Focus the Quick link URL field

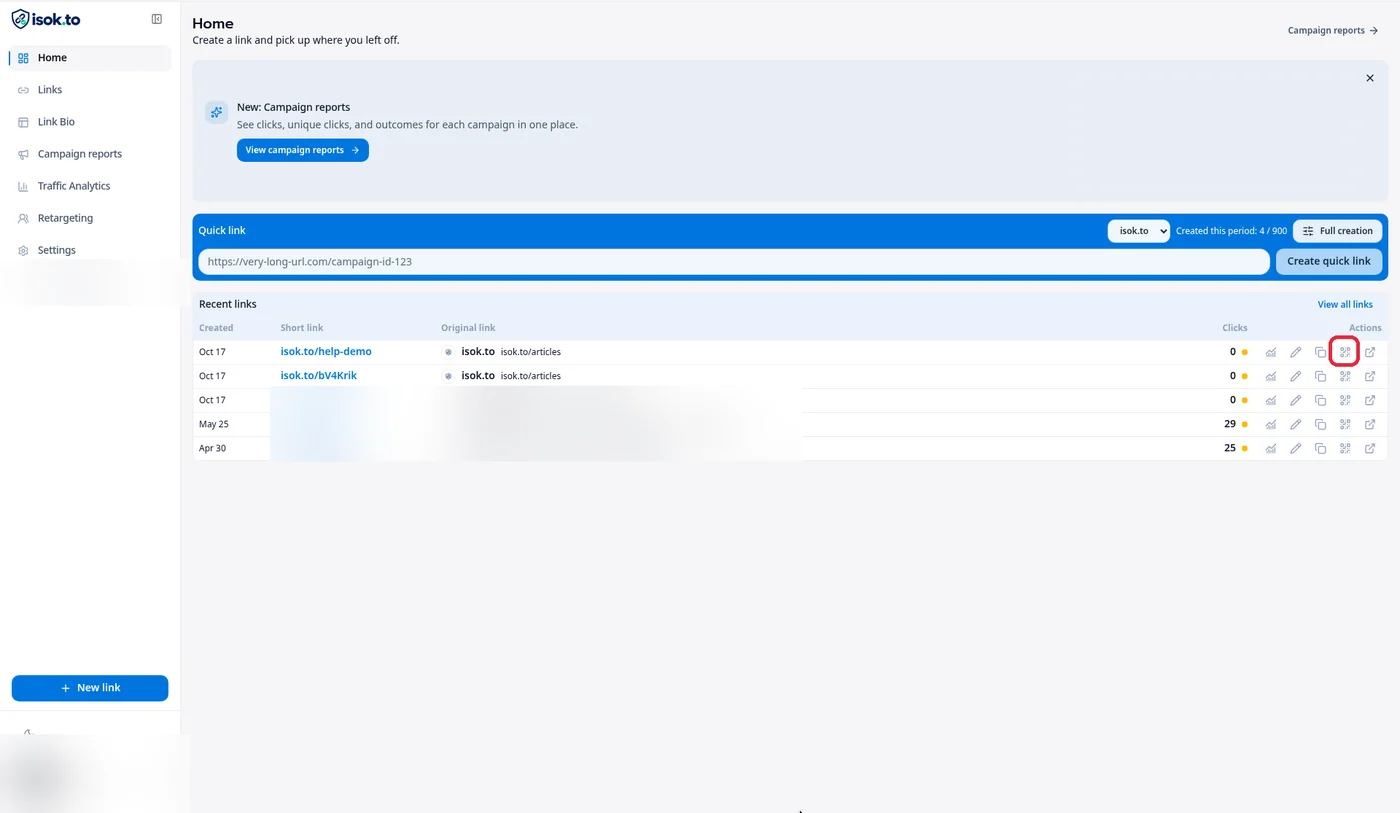point(734,261)
